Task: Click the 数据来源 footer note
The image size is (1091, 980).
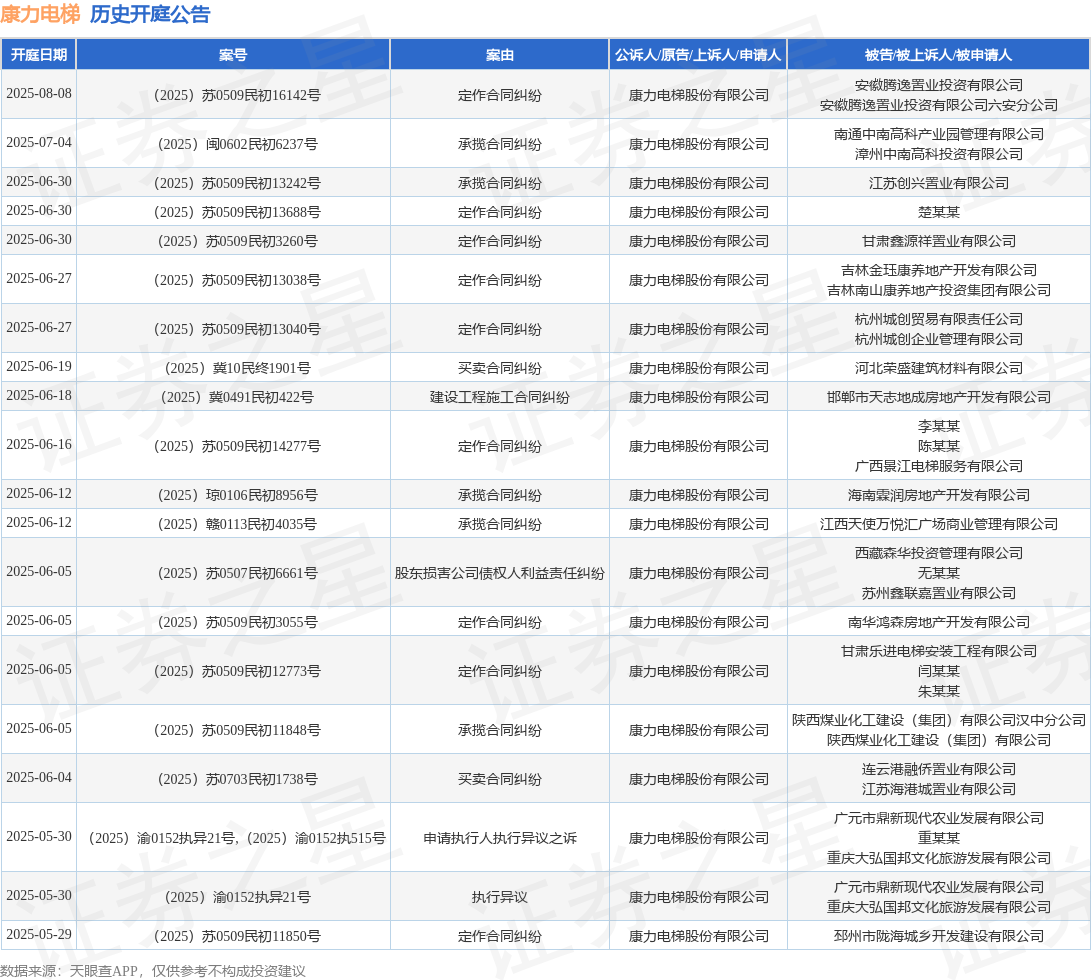Action: point(153,971)
